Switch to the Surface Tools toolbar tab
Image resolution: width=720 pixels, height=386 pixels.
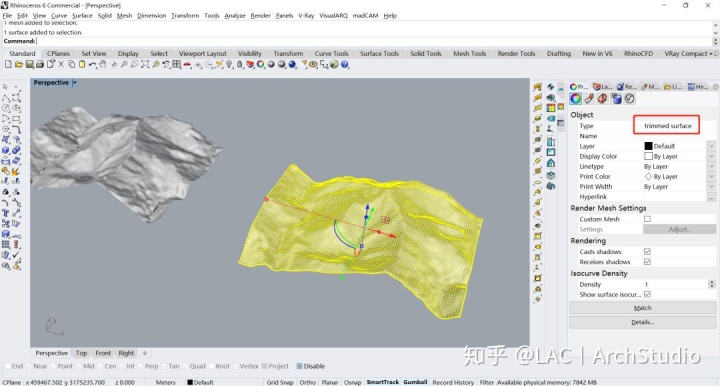[x=379, y=53]
